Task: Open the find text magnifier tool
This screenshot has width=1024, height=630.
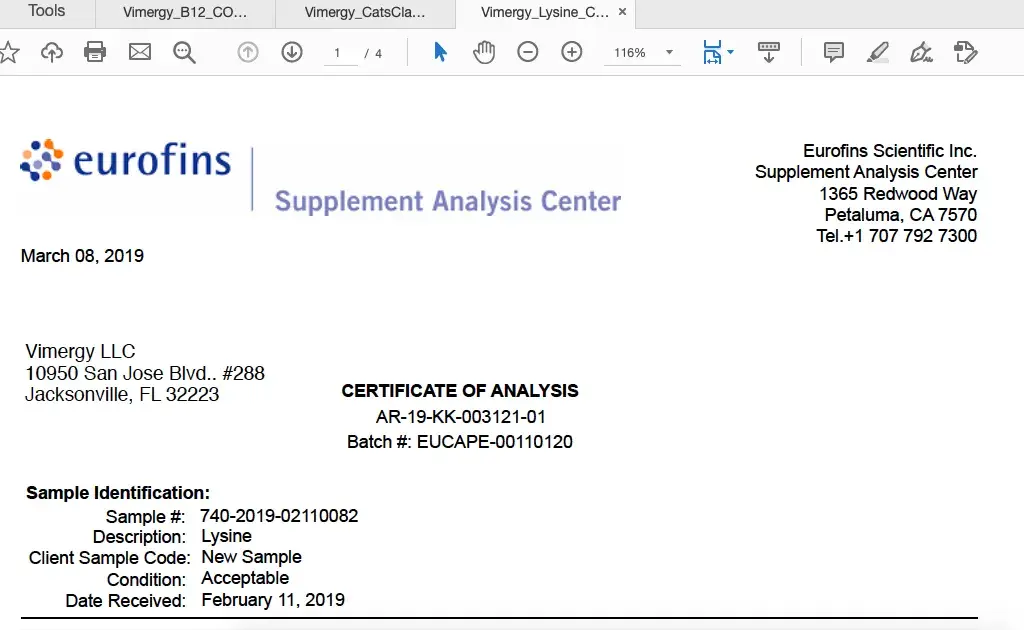Action: coord(184,52)
